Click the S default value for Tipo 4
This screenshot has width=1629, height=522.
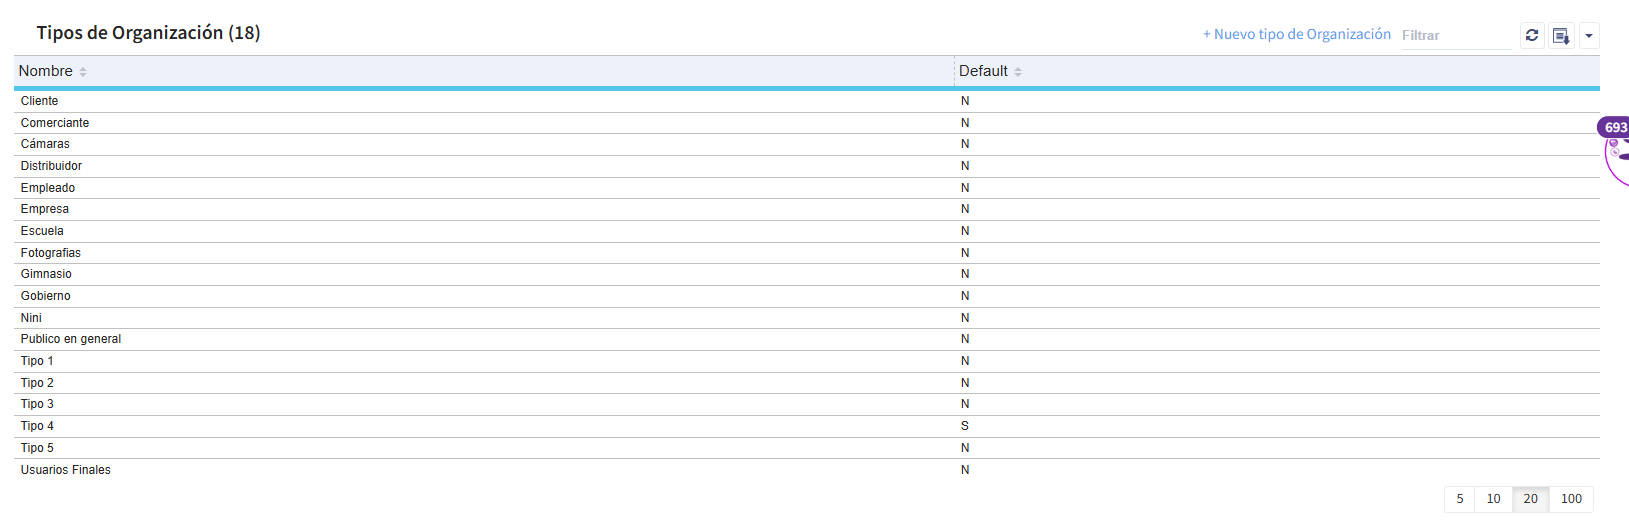point(965,426)
